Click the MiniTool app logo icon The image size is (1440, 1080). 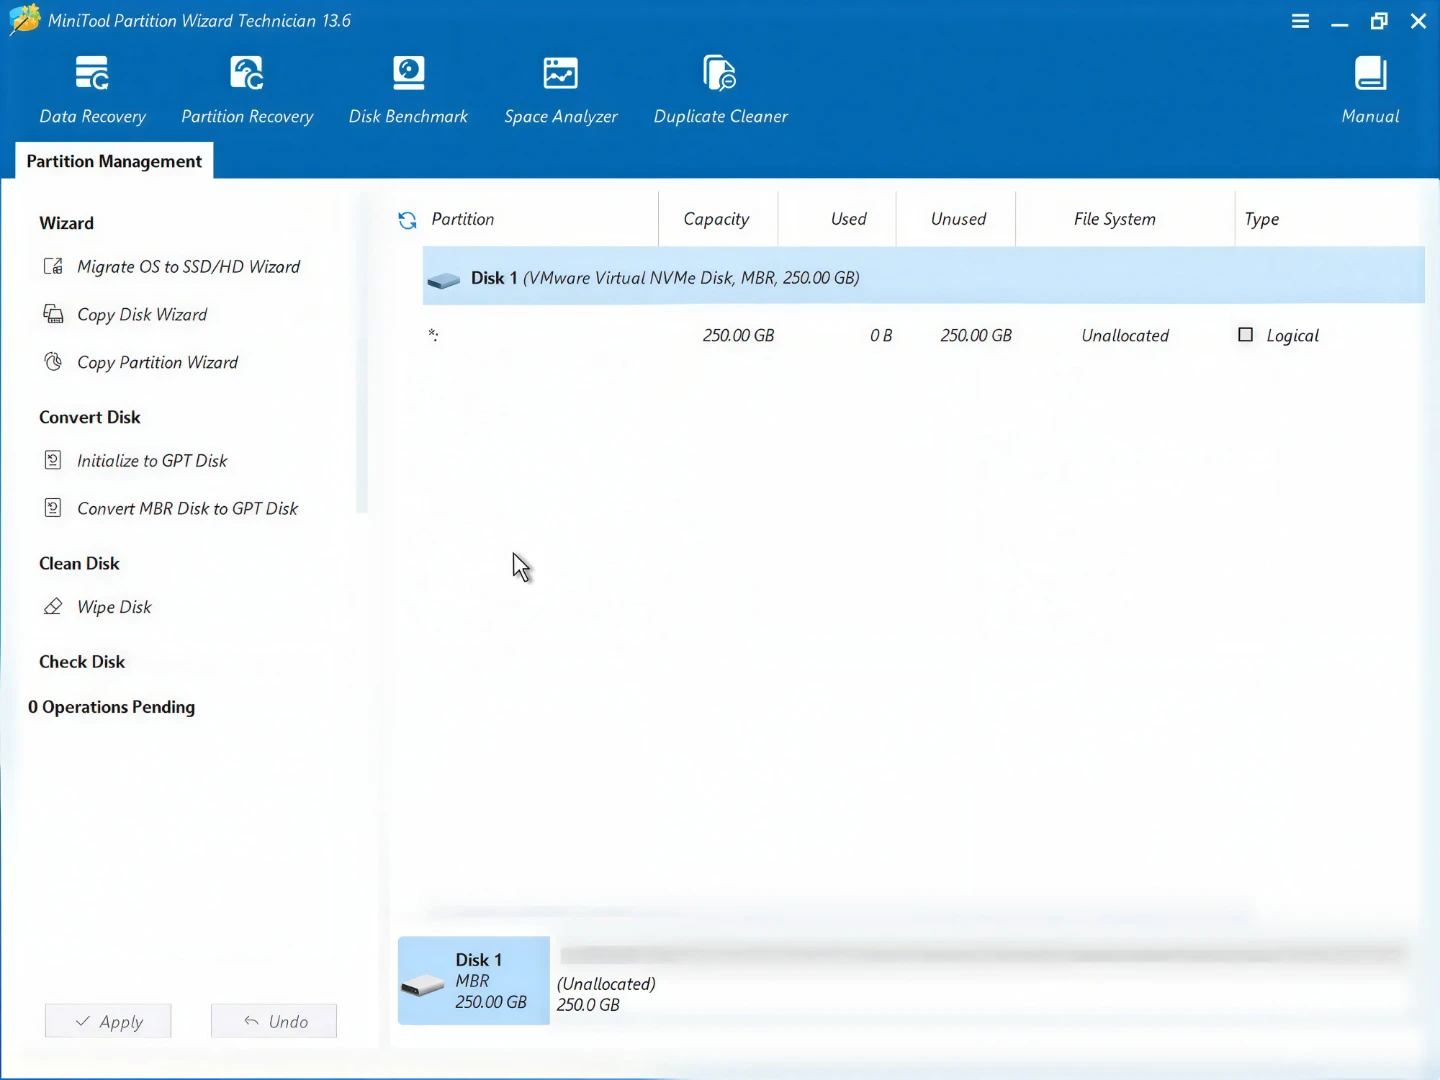point(24,20)
